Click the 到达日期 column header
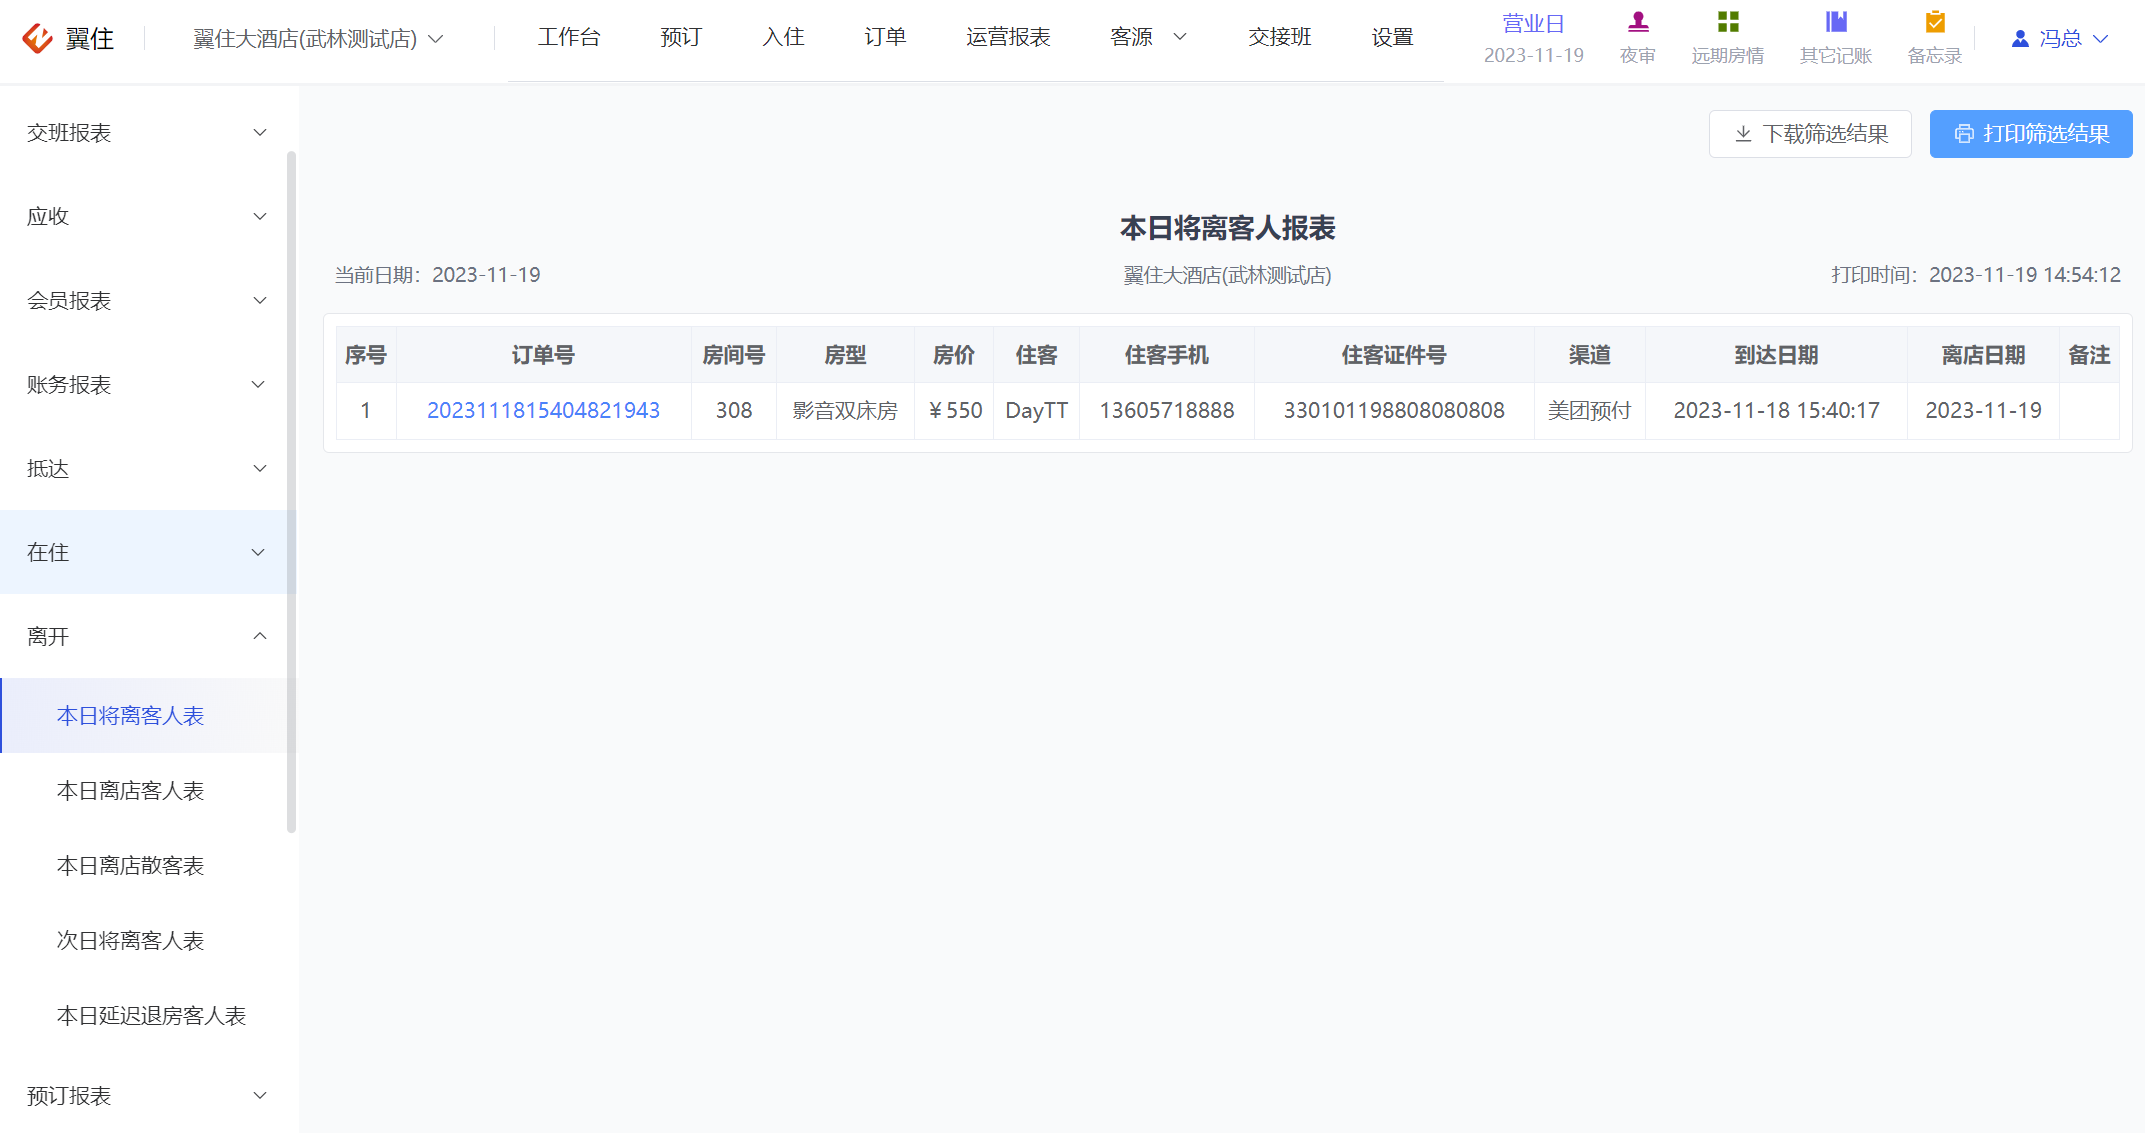The image size is (2145, 1133). pos(1776,355)
